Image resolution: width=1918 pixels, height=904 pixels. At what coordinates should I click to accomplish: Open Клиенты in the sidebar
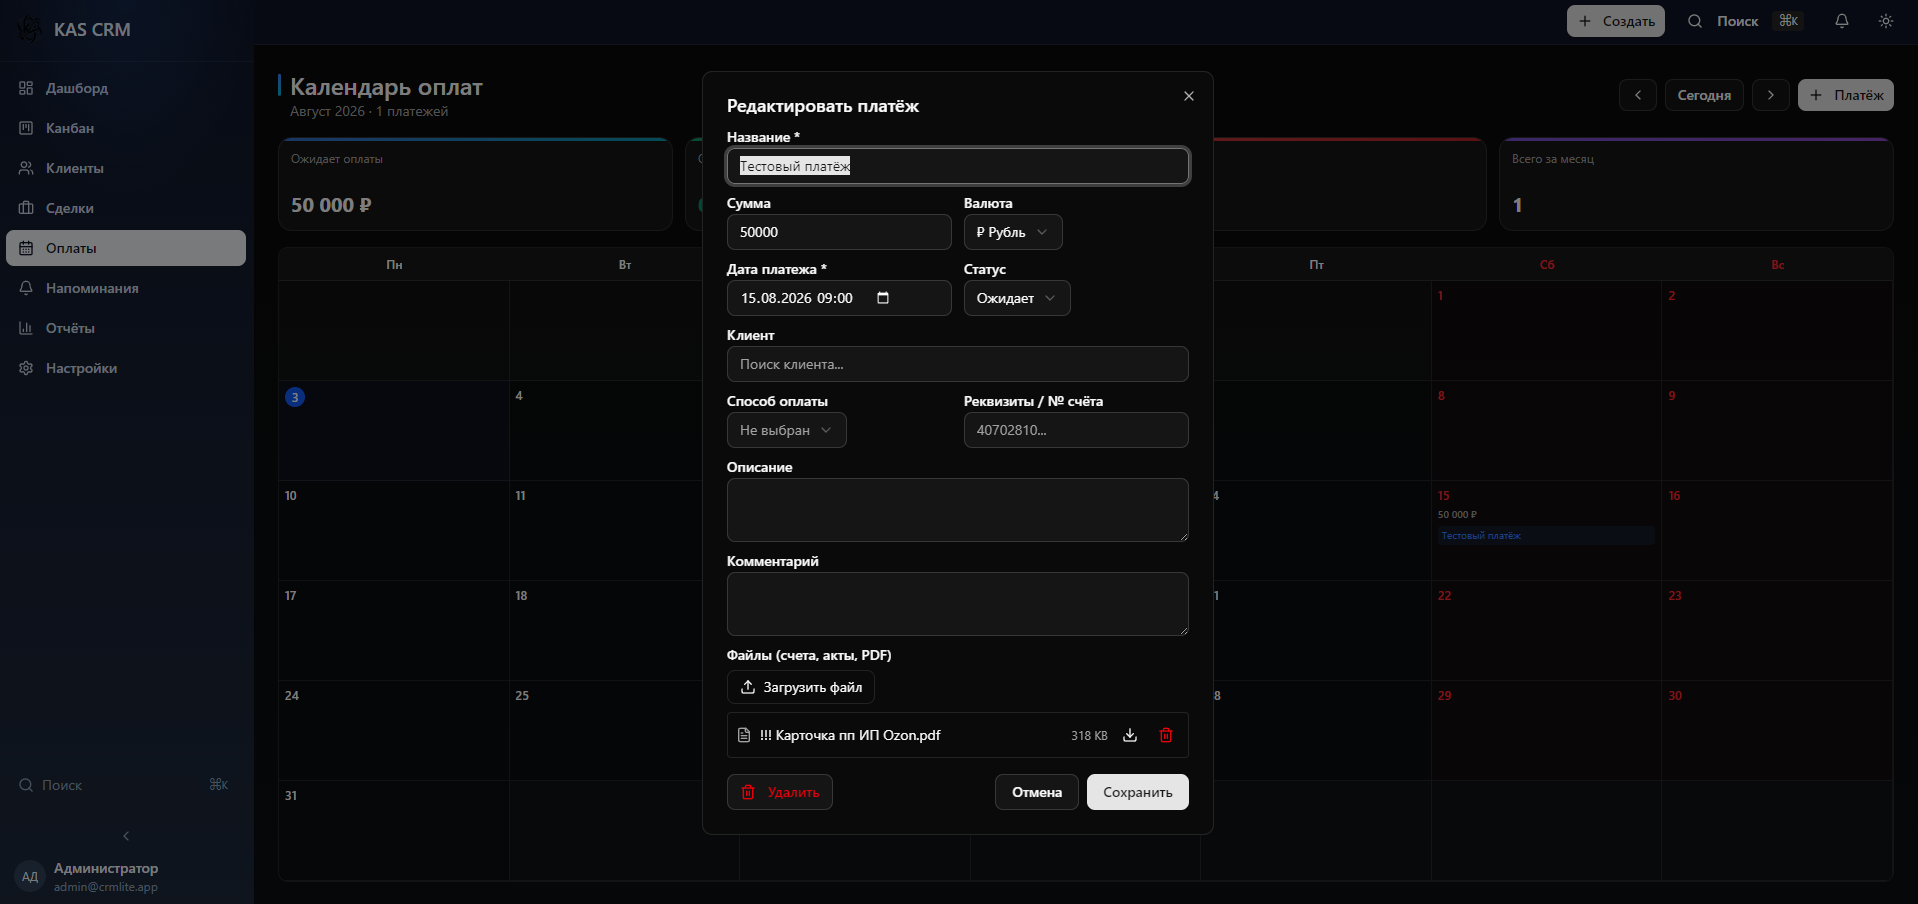126,168
